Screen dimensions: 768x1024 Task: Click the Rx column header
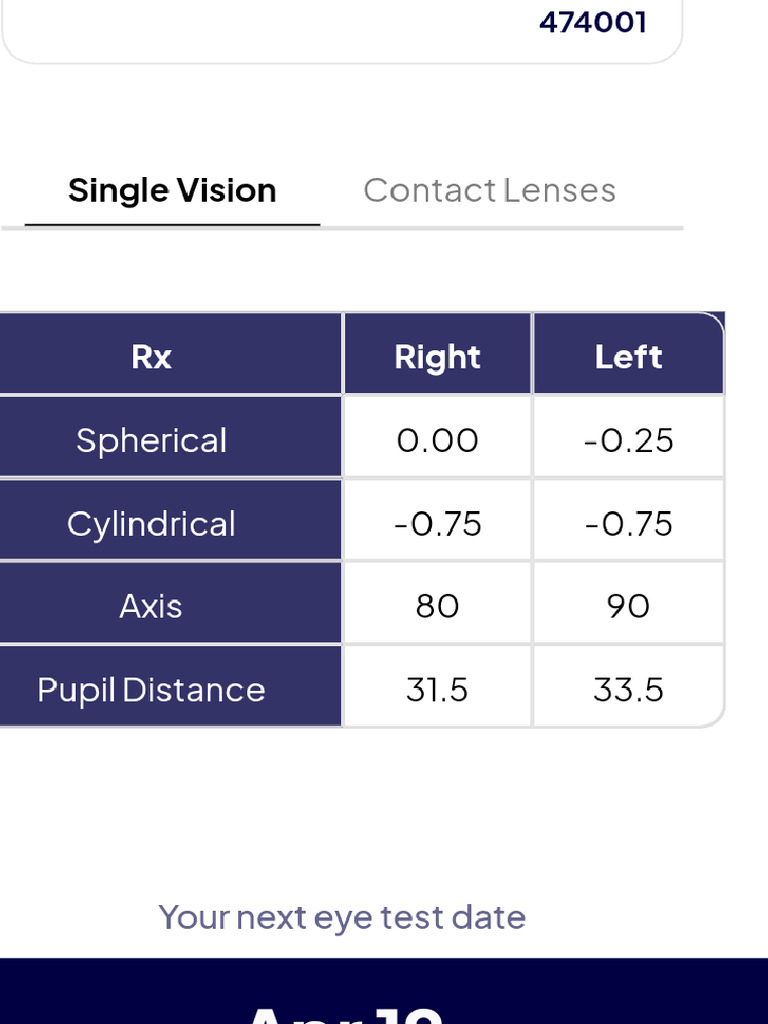point(151,357)
